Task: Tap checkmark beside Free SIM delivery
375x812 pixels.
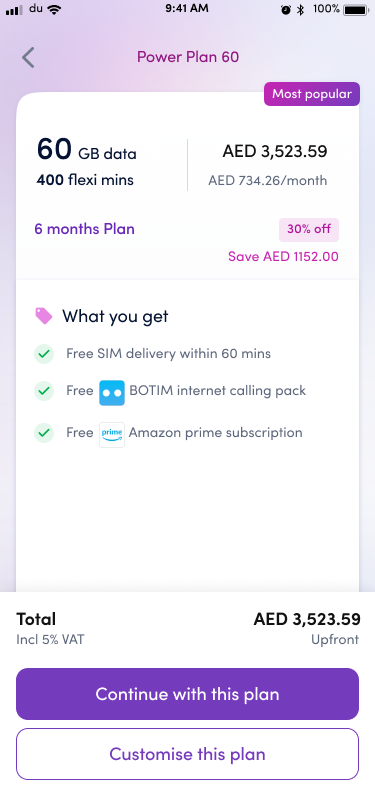Action: (44, 354)
